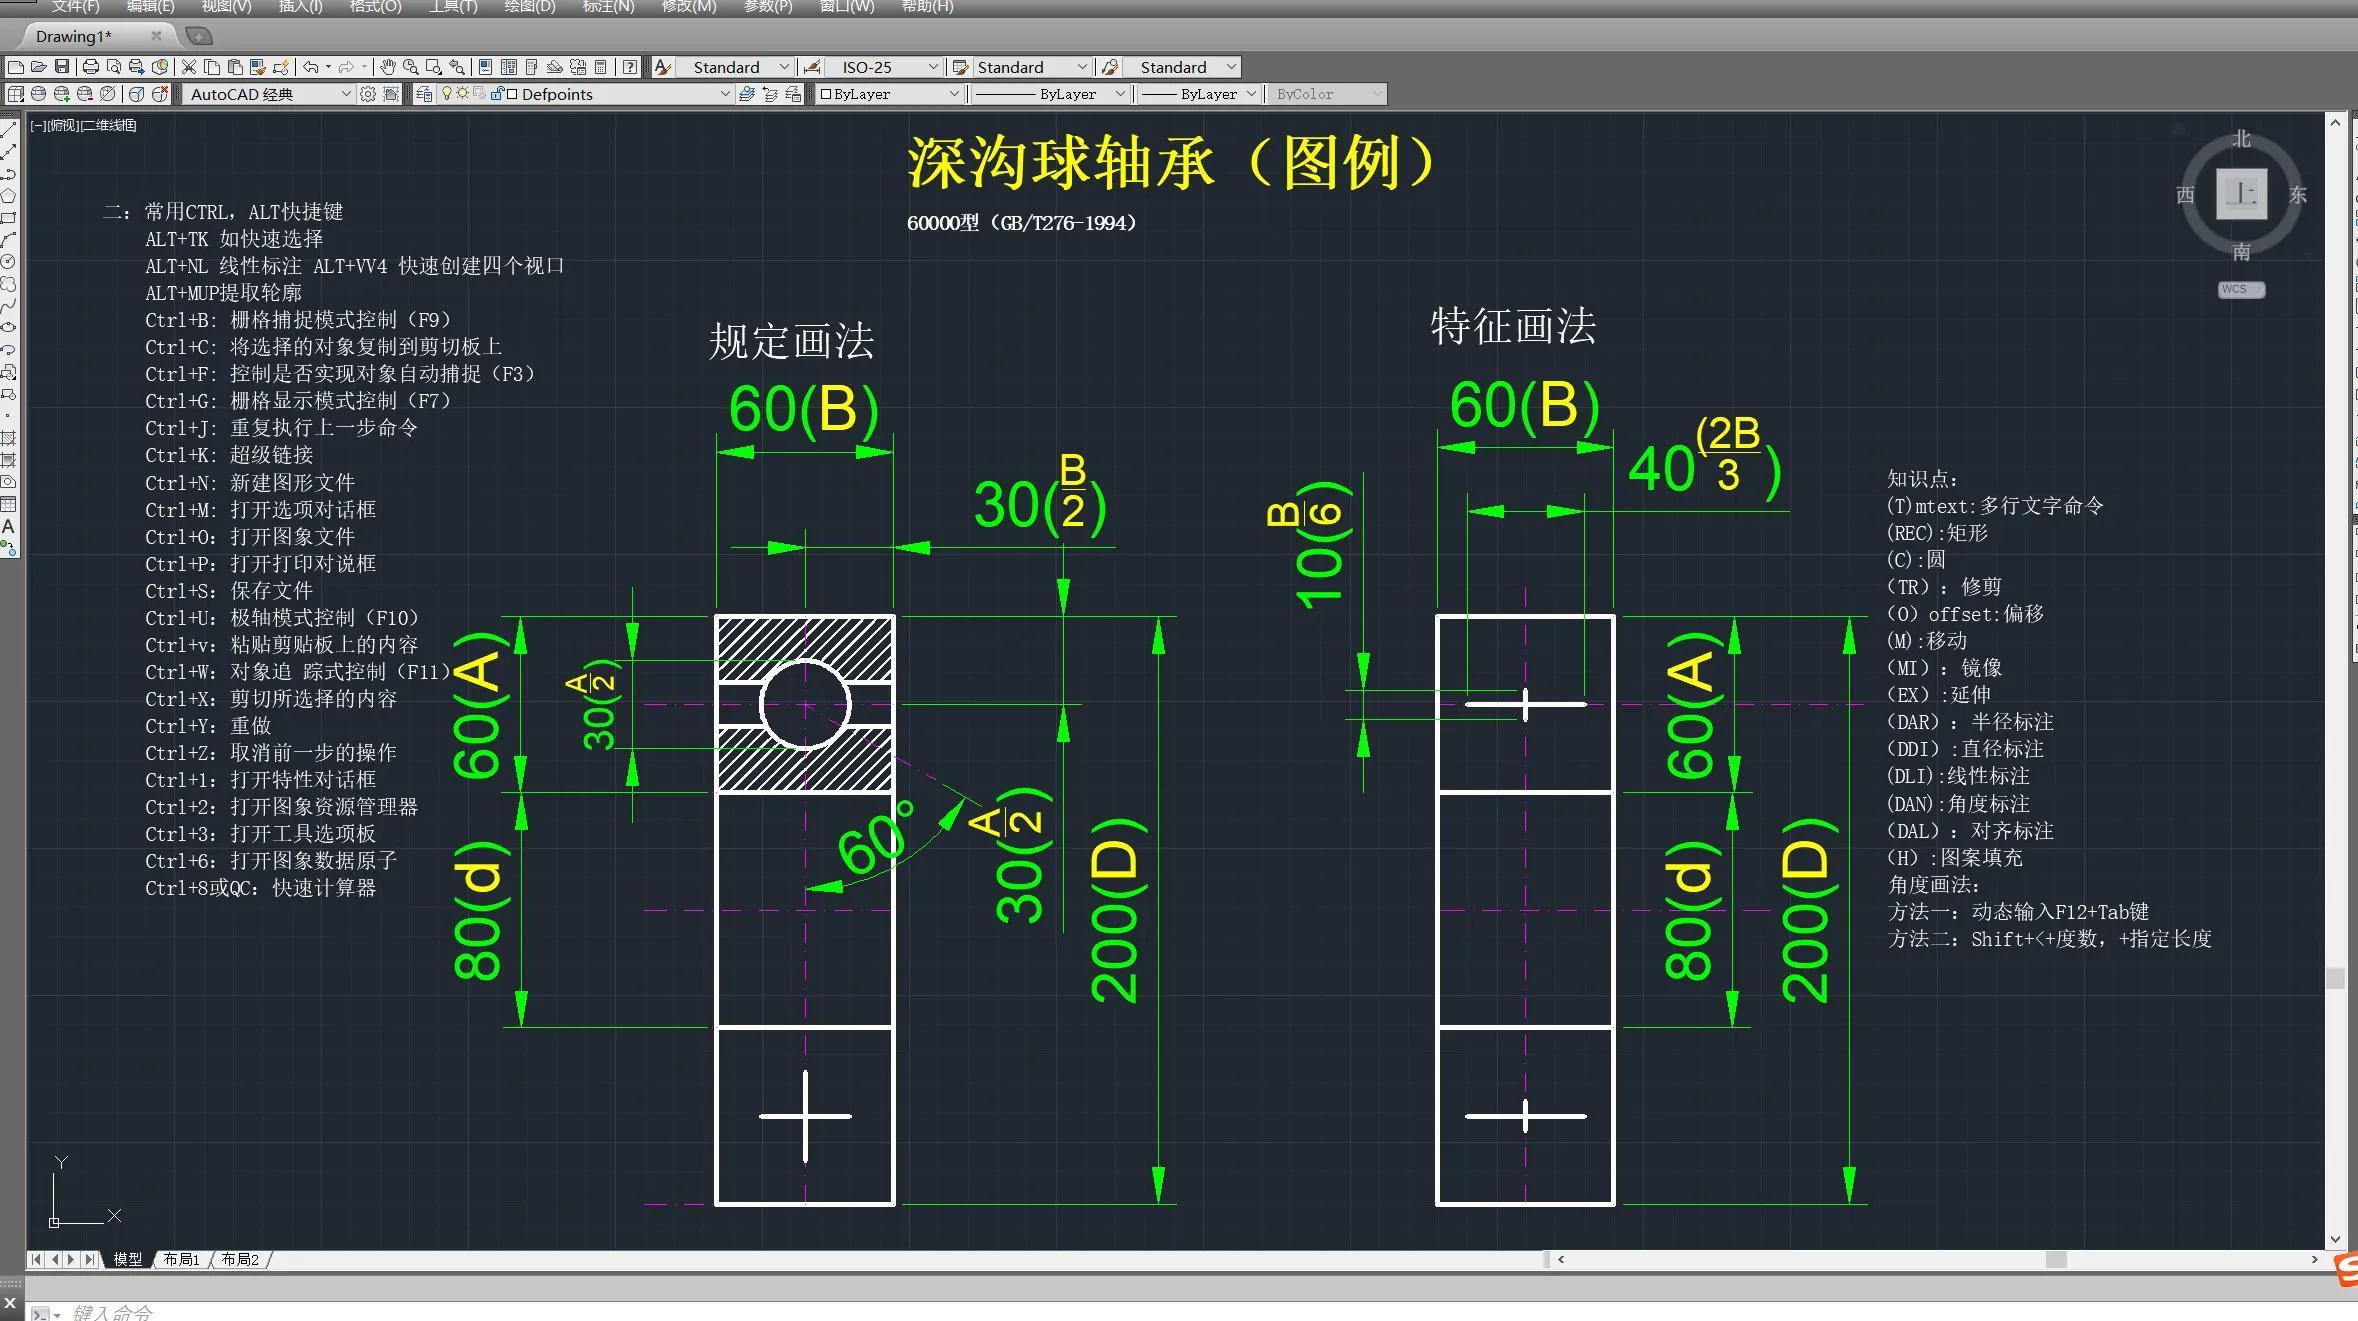Switch to the 布局2 layout tab

(240, 1259)
